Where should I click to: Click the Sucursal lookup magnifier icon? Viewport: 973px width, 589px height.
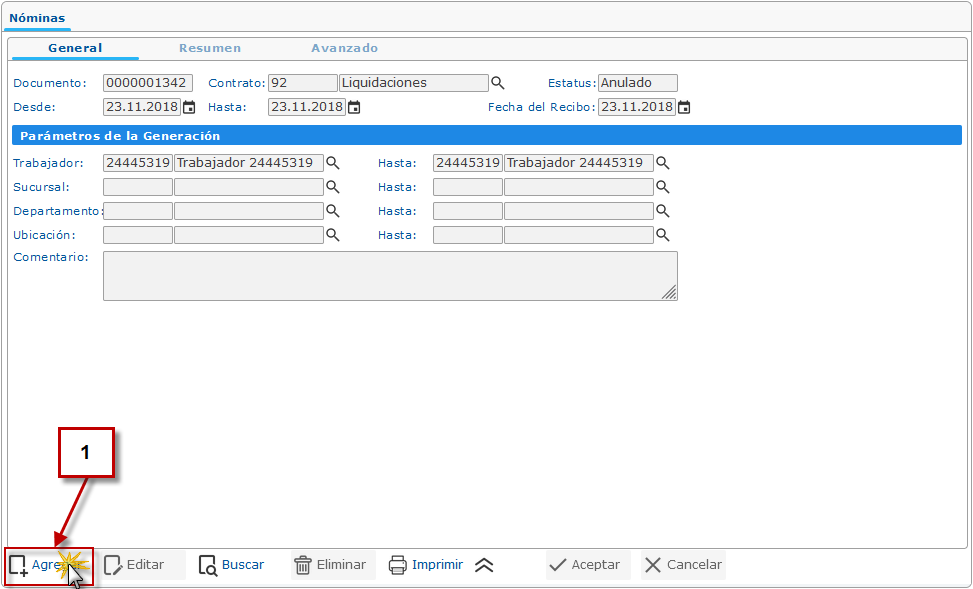pos(333,187)
